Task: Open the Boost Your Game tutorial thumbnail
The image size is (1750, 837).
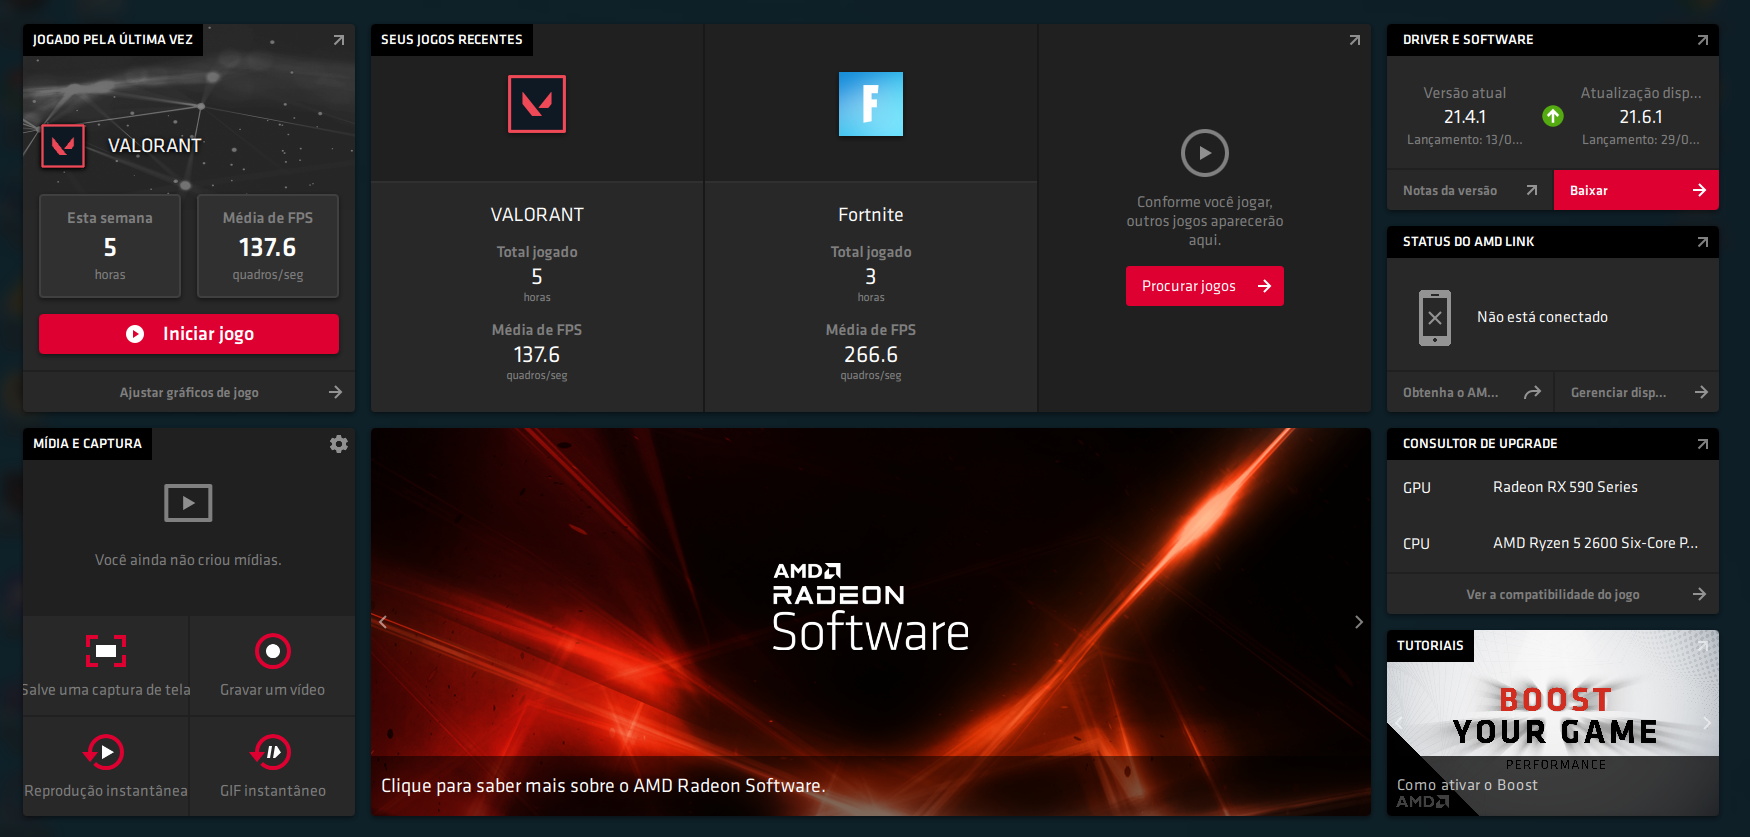Action: coord(1553,723)
